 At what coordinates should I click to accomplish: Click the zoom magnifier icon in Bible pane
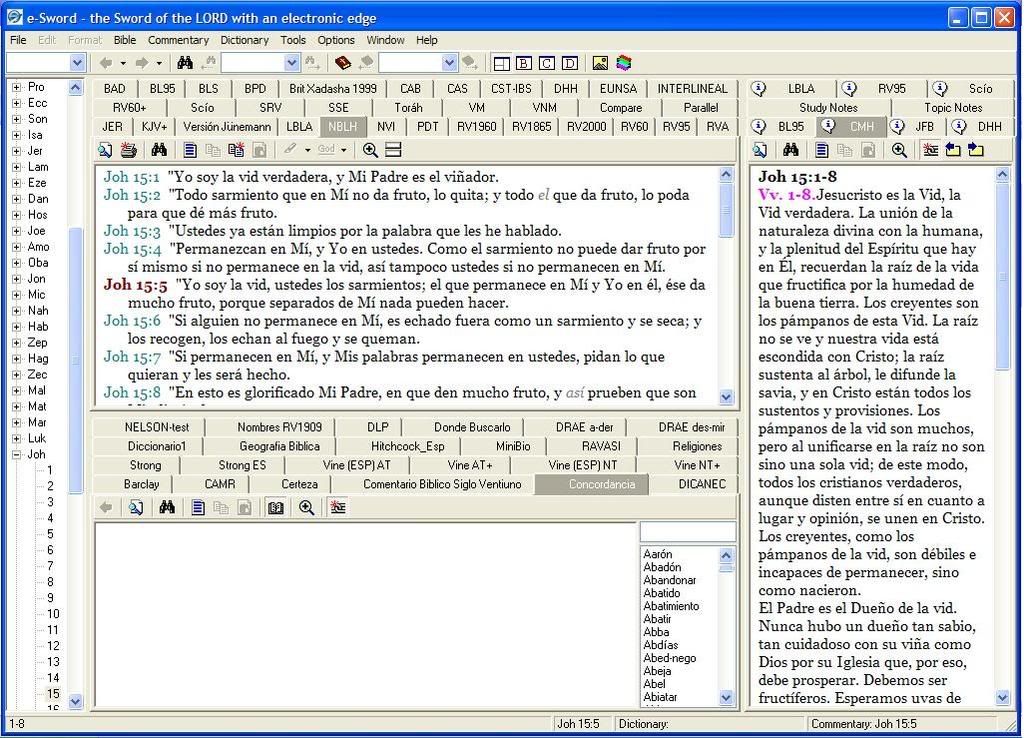[370, 150]
